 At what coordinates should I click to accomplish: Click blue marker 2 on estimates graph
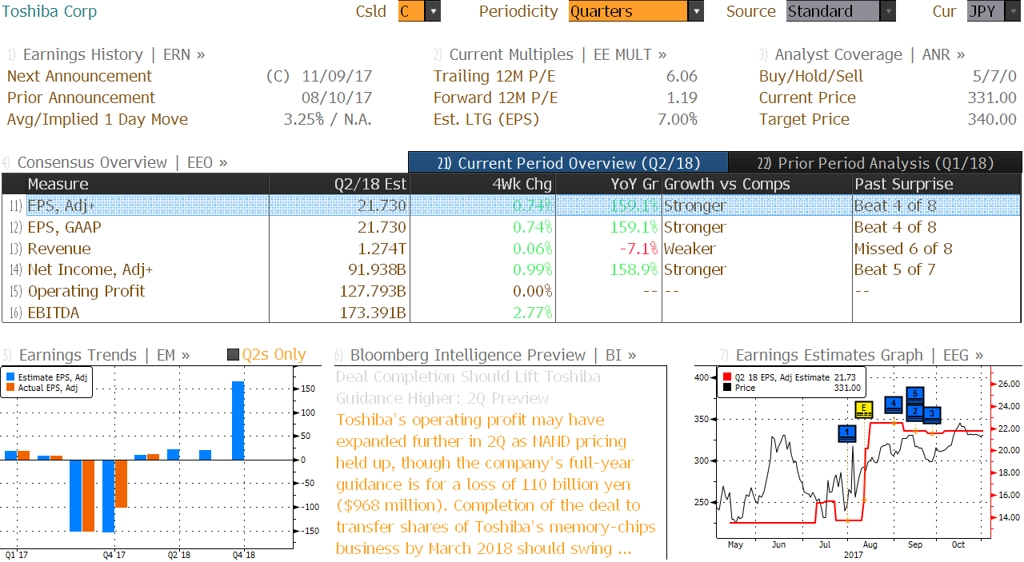[x=915, y=412]
